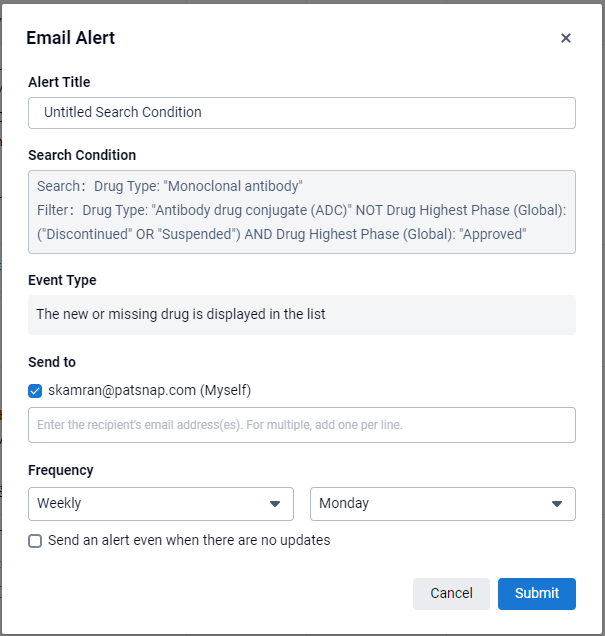The width and height of the screenshot is (605, 636).
Task: Open the Monday day dropdown
Action: pyautogui.click(x=432, y=504)
